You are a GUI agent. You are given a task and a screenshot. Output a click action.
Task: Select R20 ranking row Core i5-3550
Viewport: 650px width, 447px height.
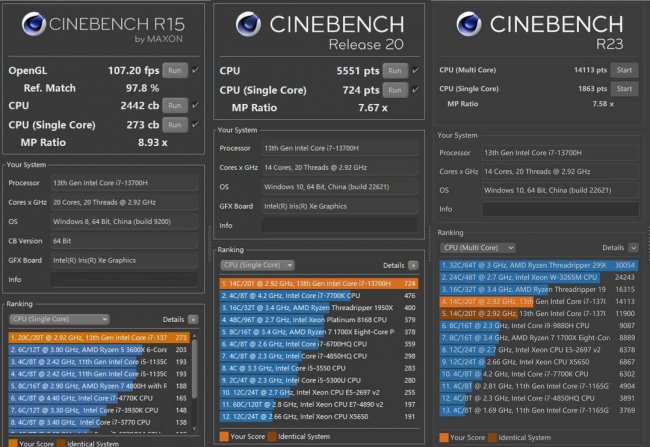(x=319, y=368)
